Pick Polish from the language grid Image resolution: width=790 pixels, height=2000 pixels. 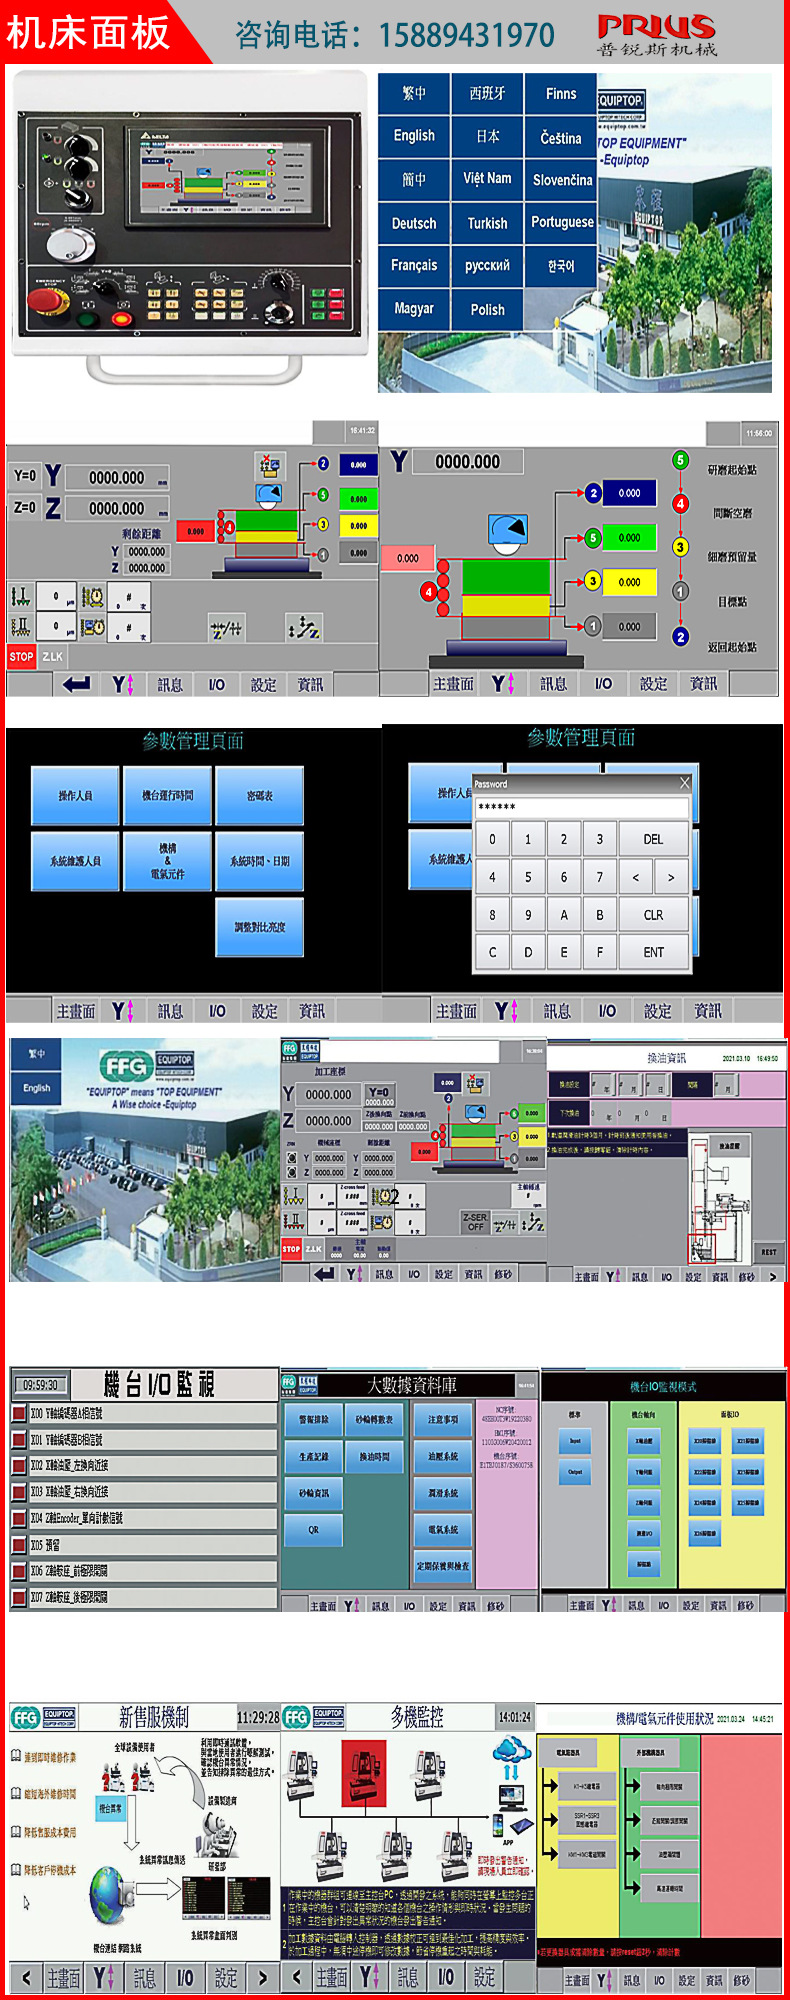487,309
